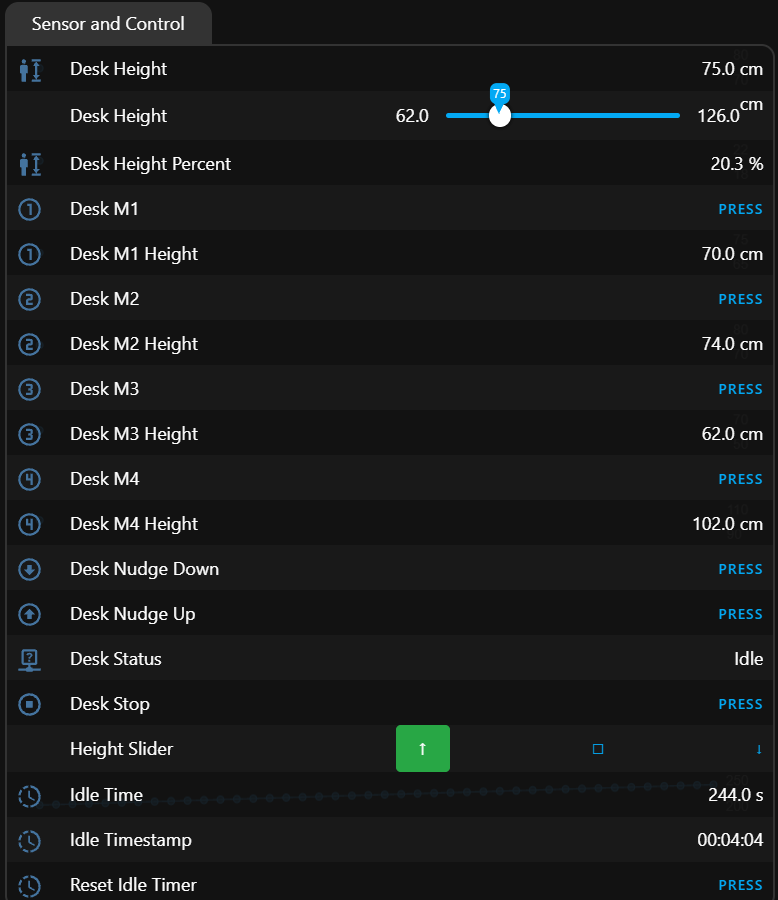Click the Height Slider green up arrow
This screenshot has width=778, height=900.
423,749
